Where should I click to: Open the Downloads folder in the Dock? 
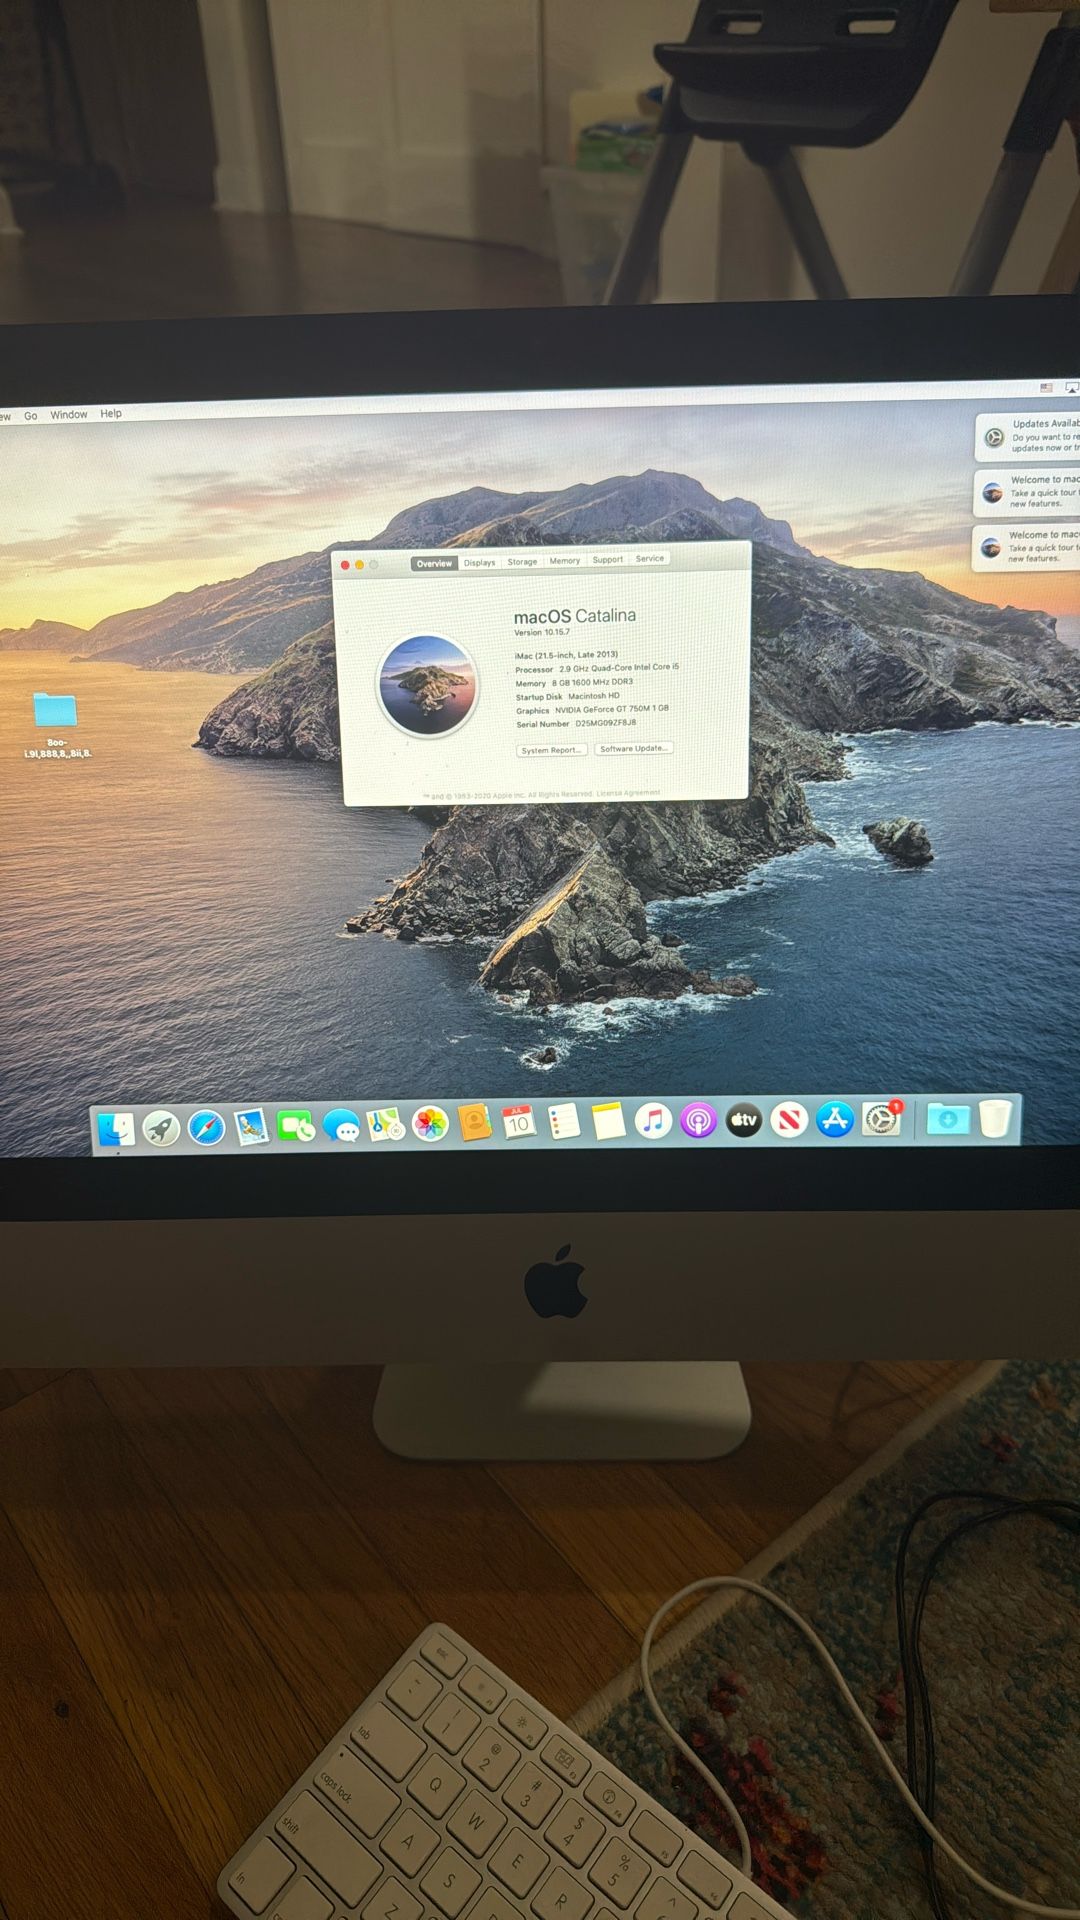(x=947, y=1119)
